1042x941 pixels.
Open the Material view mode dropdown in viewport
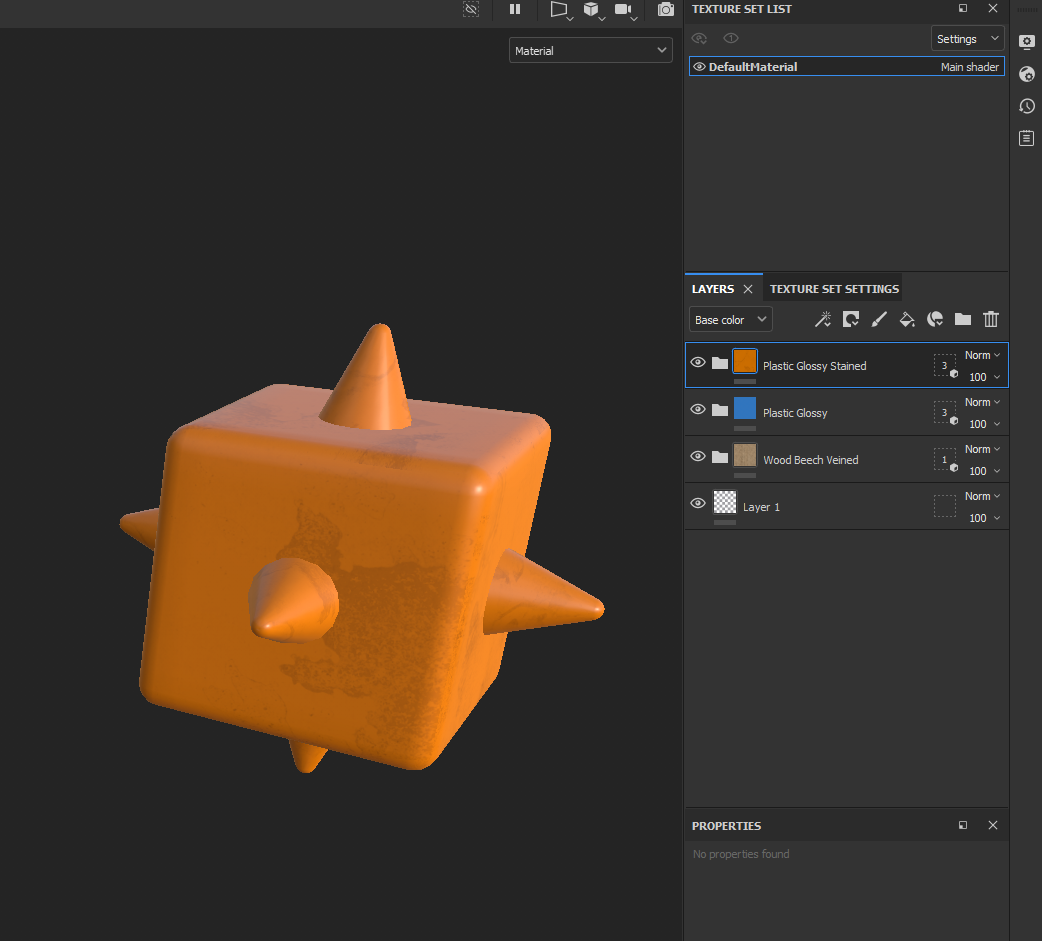tap(590, 49)
